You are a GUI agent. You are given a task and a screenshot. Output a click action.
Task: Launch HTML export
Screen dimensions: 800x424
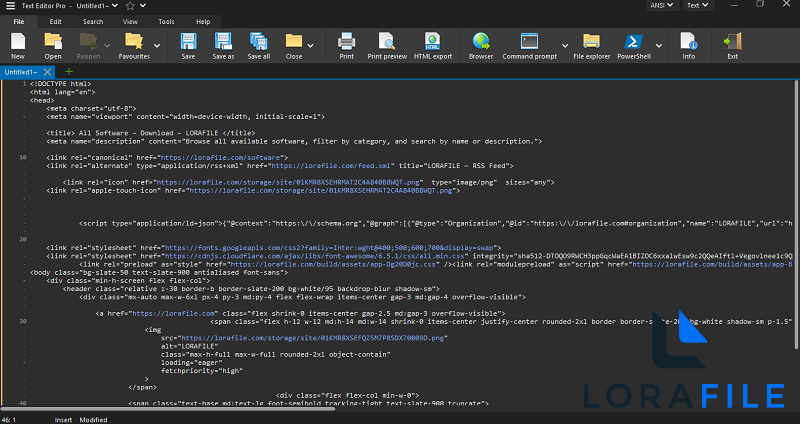click(433, 41)
